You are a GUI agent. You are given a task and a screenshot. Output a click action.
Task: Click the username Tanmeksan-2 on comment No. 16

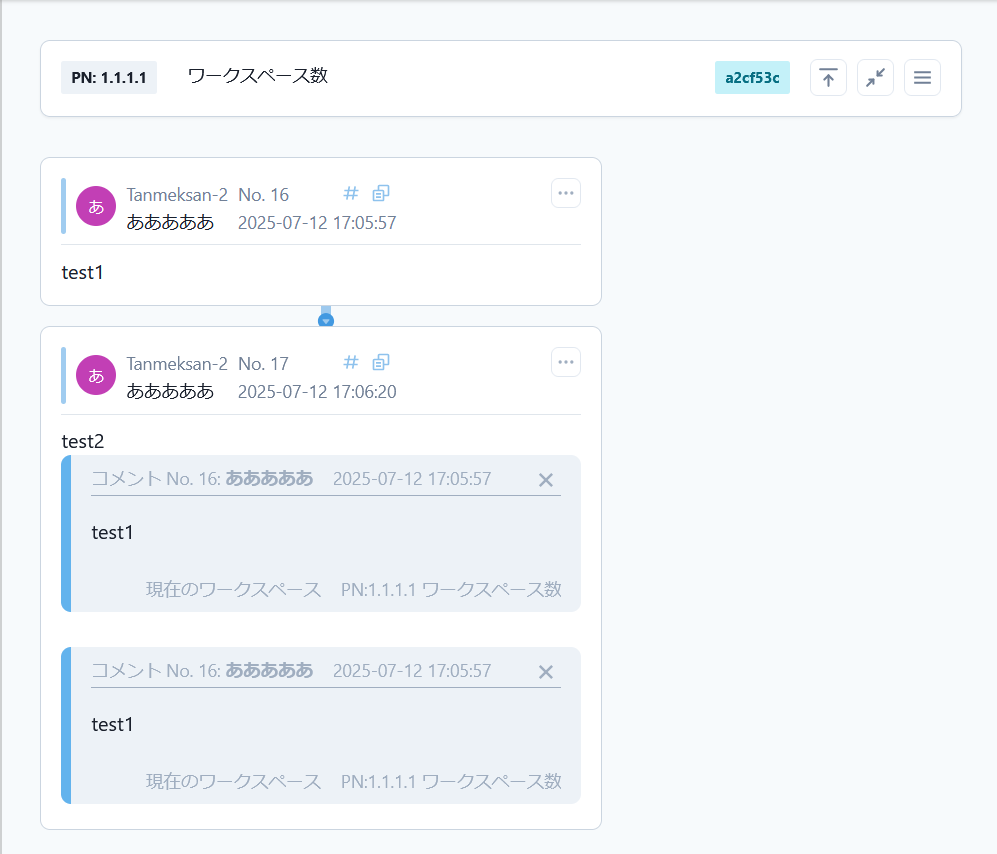[x=177, y=194]
